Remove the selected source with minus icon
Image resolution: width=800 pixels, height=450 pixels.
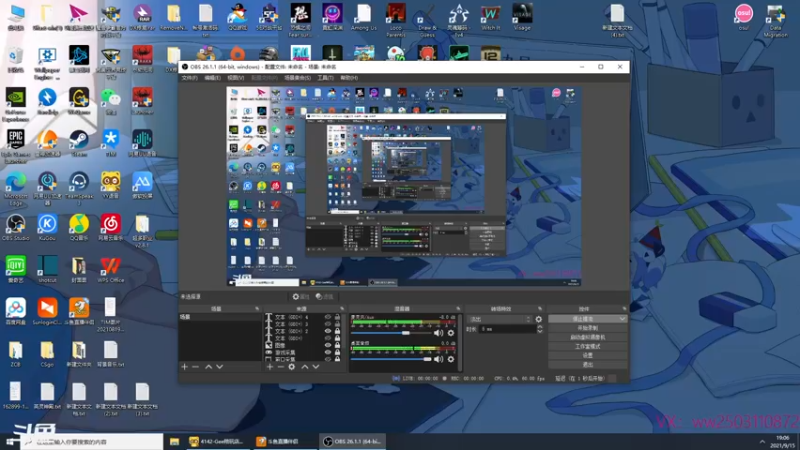click(281, 367)
